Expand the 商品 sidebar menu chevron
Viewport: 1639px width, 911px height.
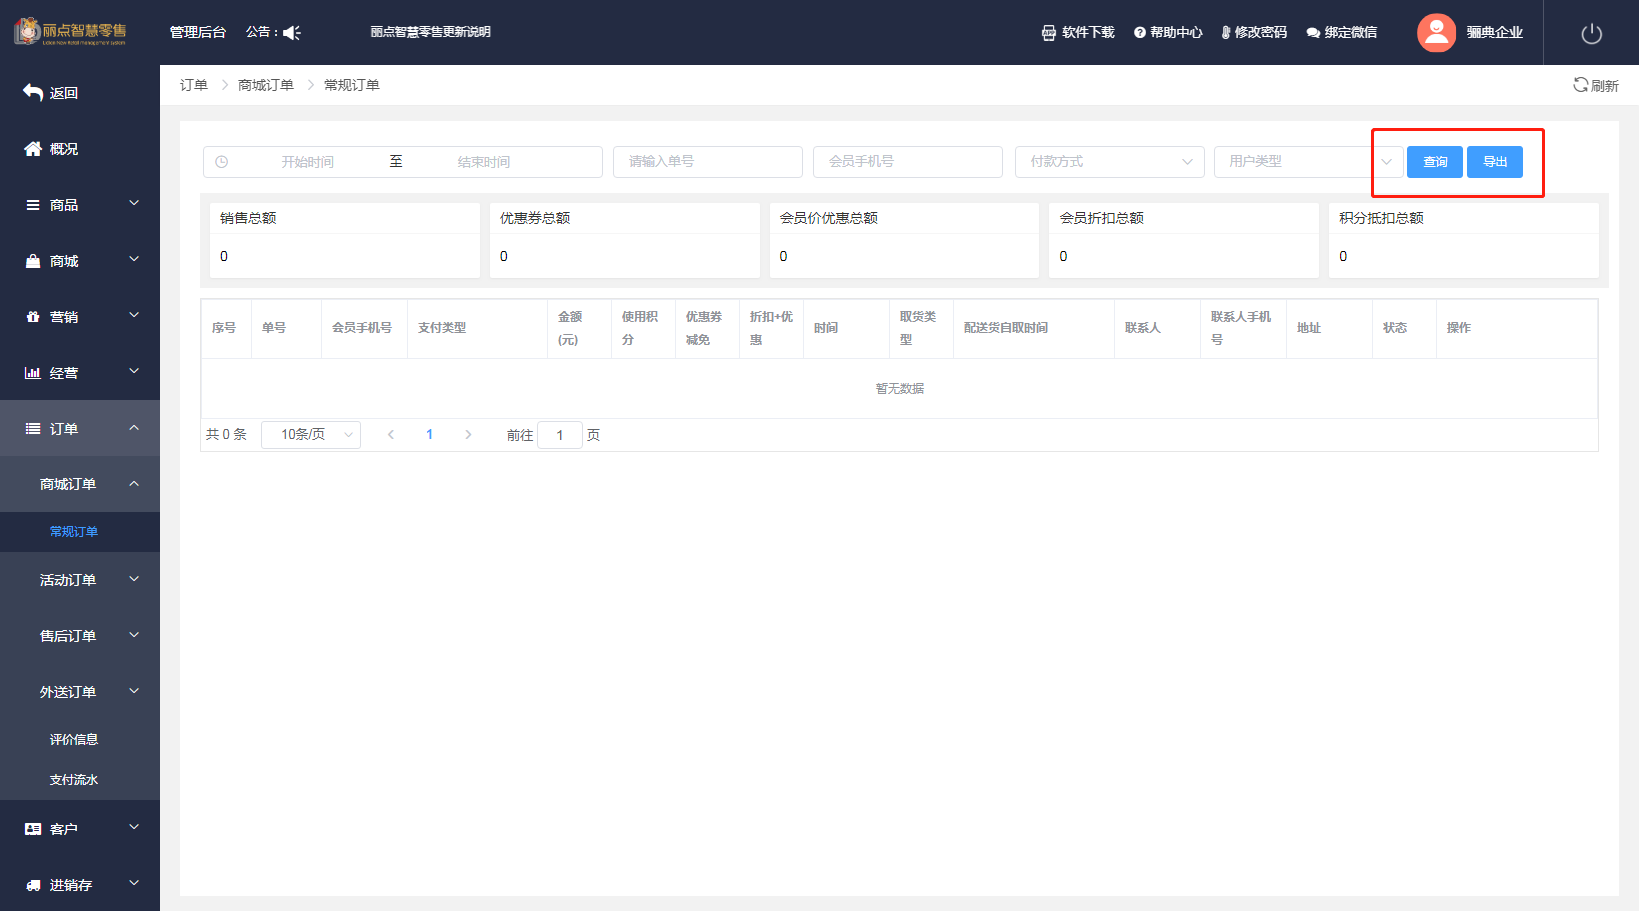pyautogui.click(x=134, y=203)
